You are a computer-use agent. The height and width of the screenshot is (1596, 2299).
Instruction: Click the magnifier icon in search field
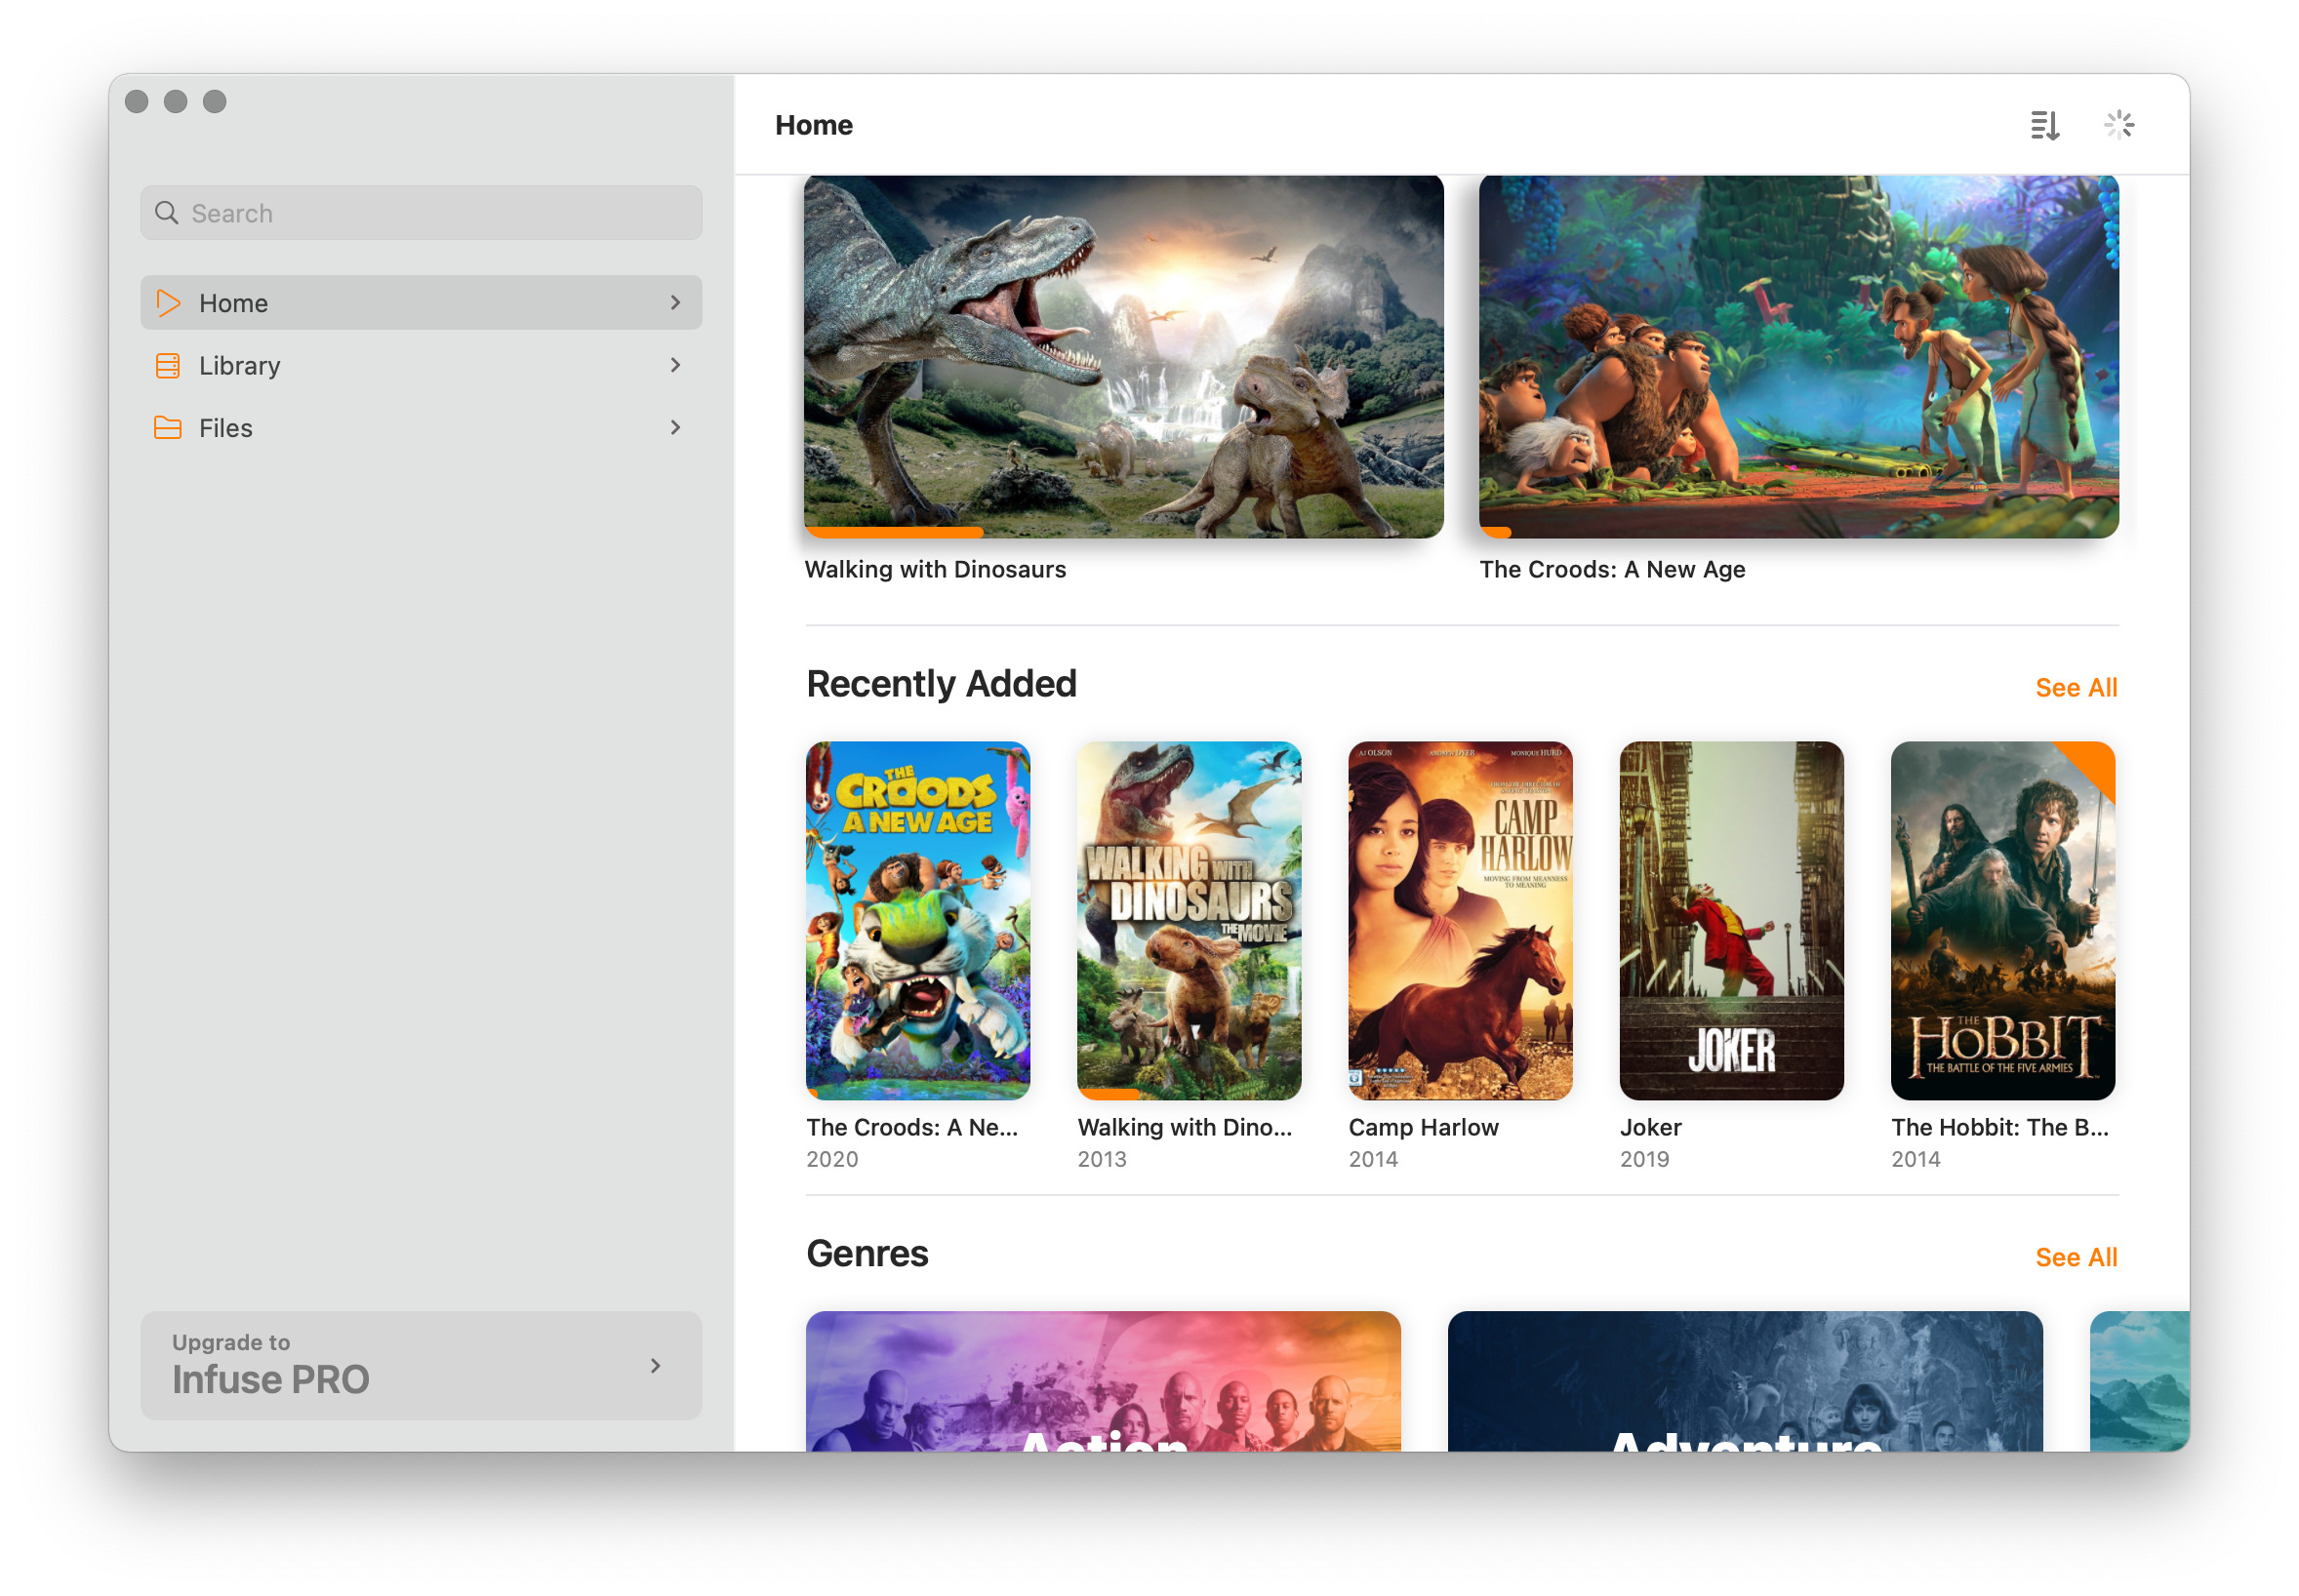(166, 213)
